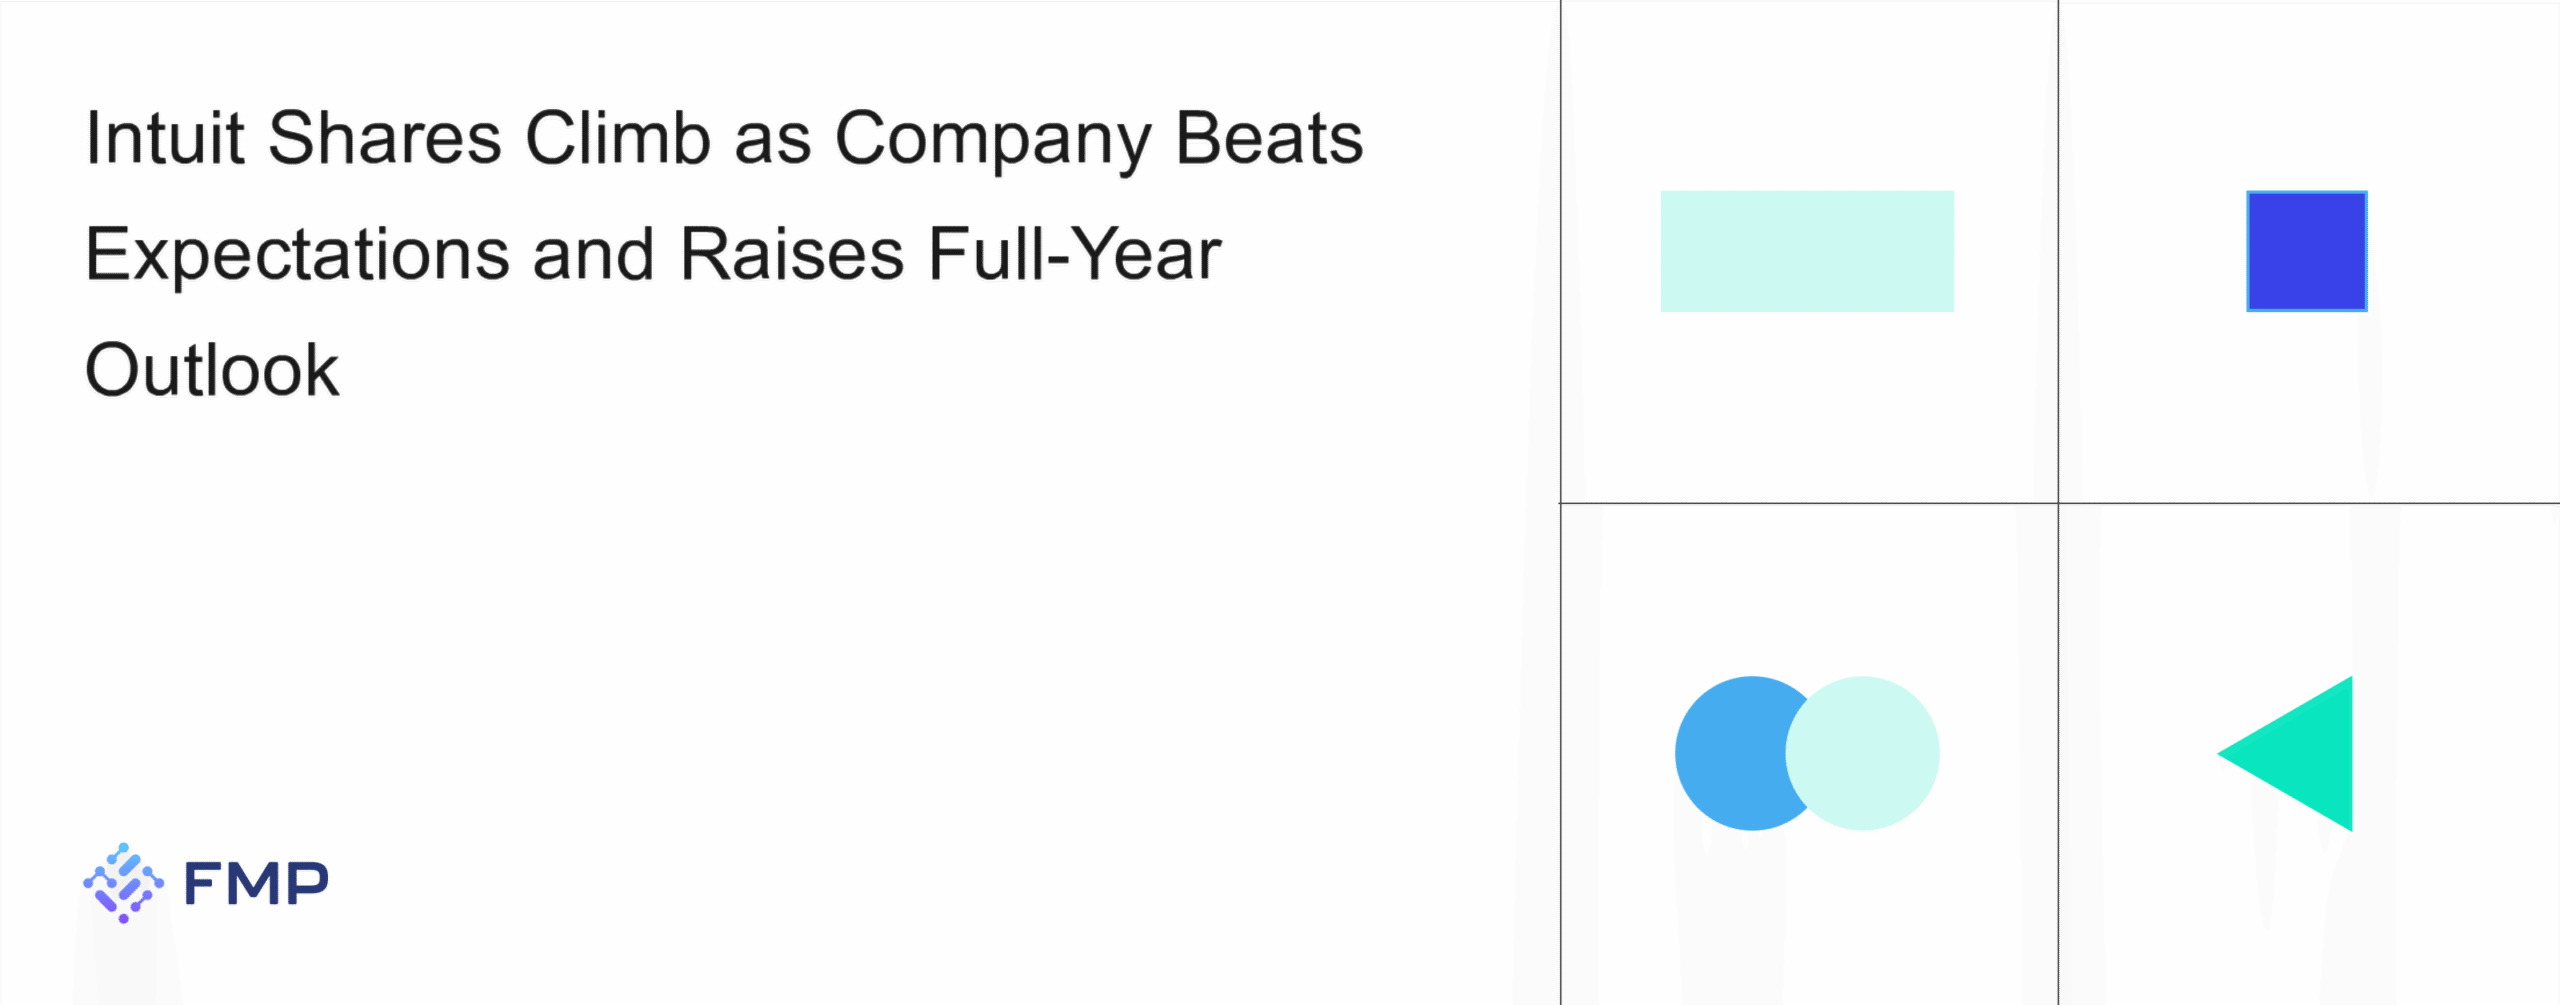Image resolution: width=2560 pixels, height=1005 pixels.
Task: Click the word "Expectations" in the headline
Action: pyautogui.click(x=297, y=254)
